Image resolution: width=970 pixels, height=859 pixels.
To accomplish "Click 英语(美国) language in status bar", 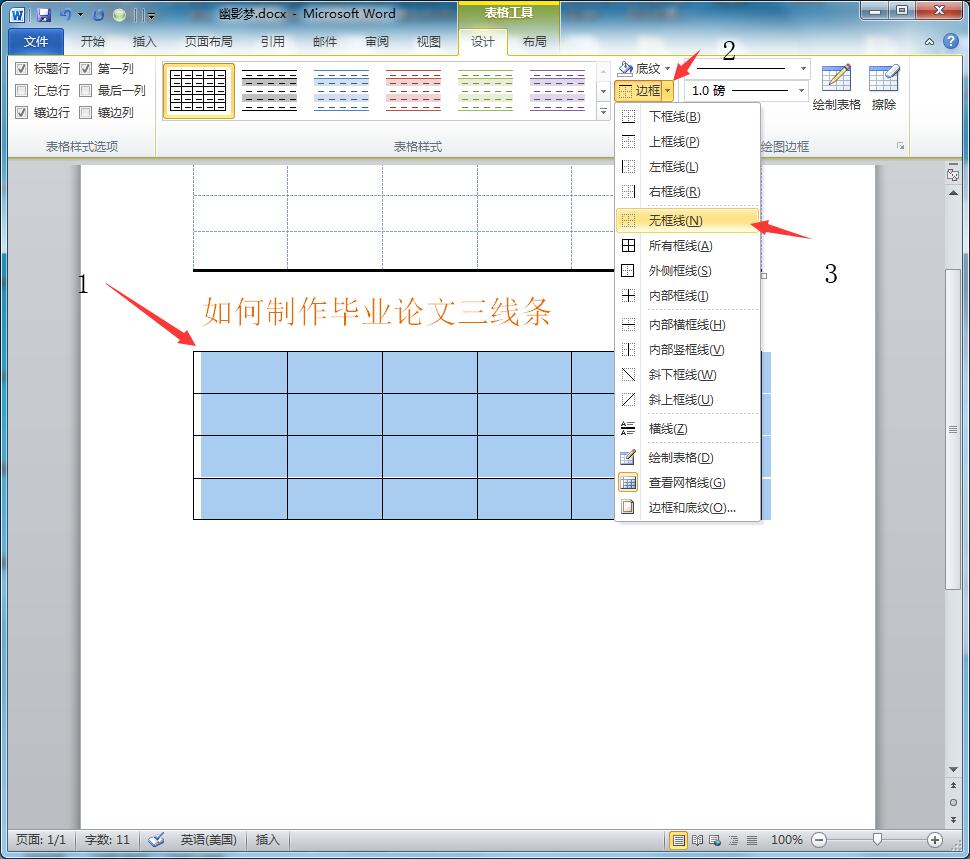I will (208, 840).
